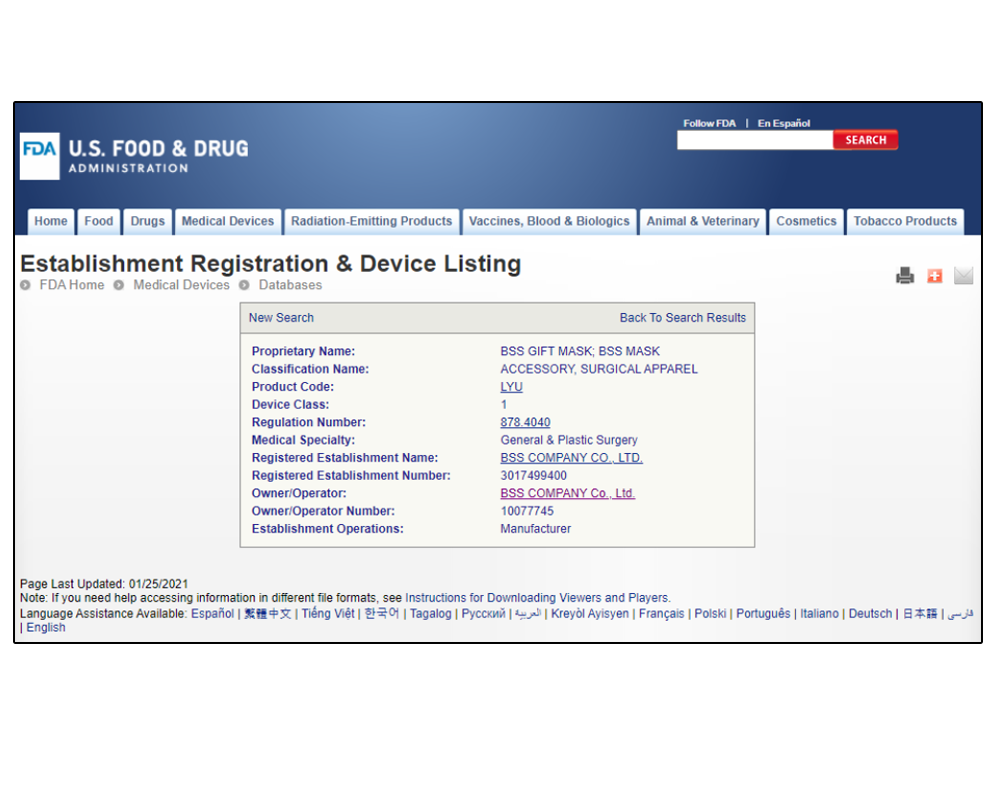
Task: Open the Food tab
Action: 99,221
